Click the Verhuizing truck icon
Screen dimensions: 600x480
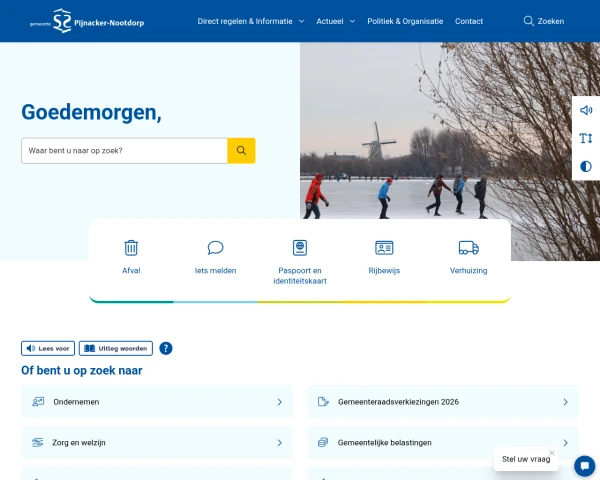point(469,248)
